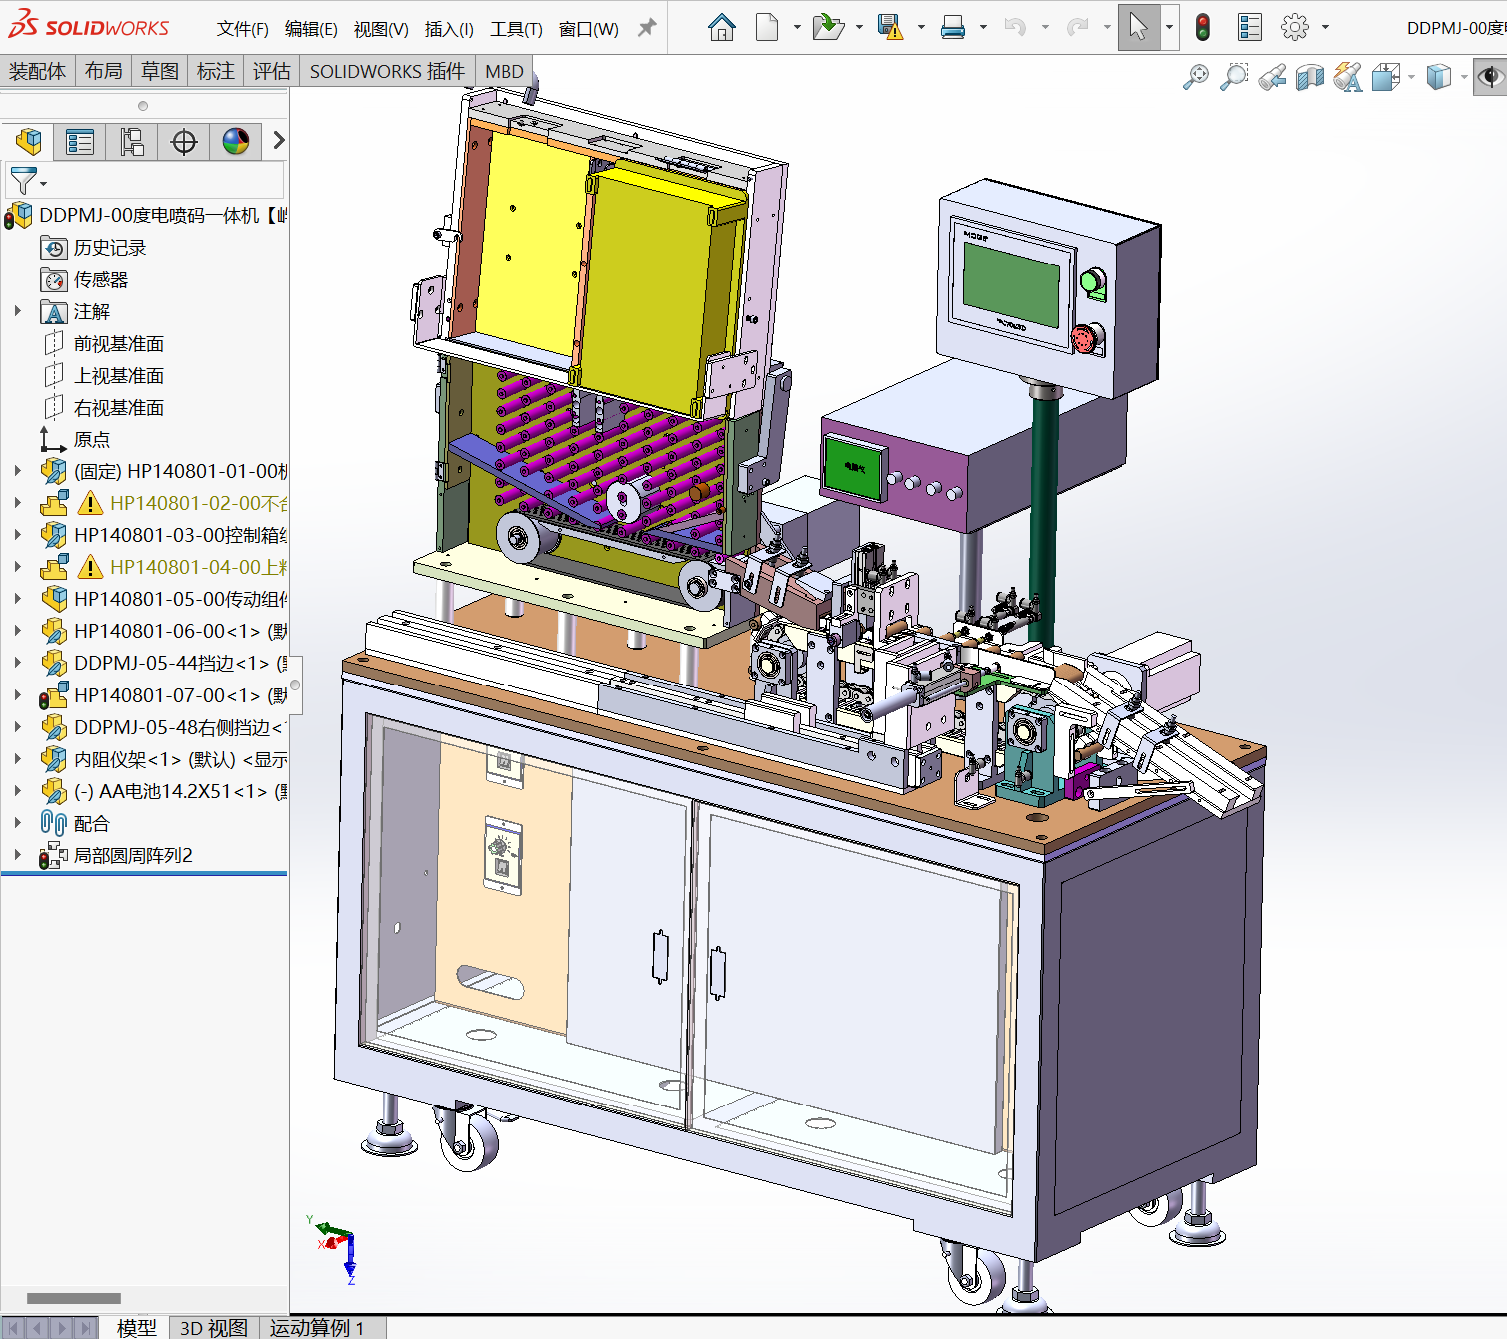This screenshot has width=1507, height=1339.
Task: Switch to FeatureManager design tree tab
Action: pos(28,142)
